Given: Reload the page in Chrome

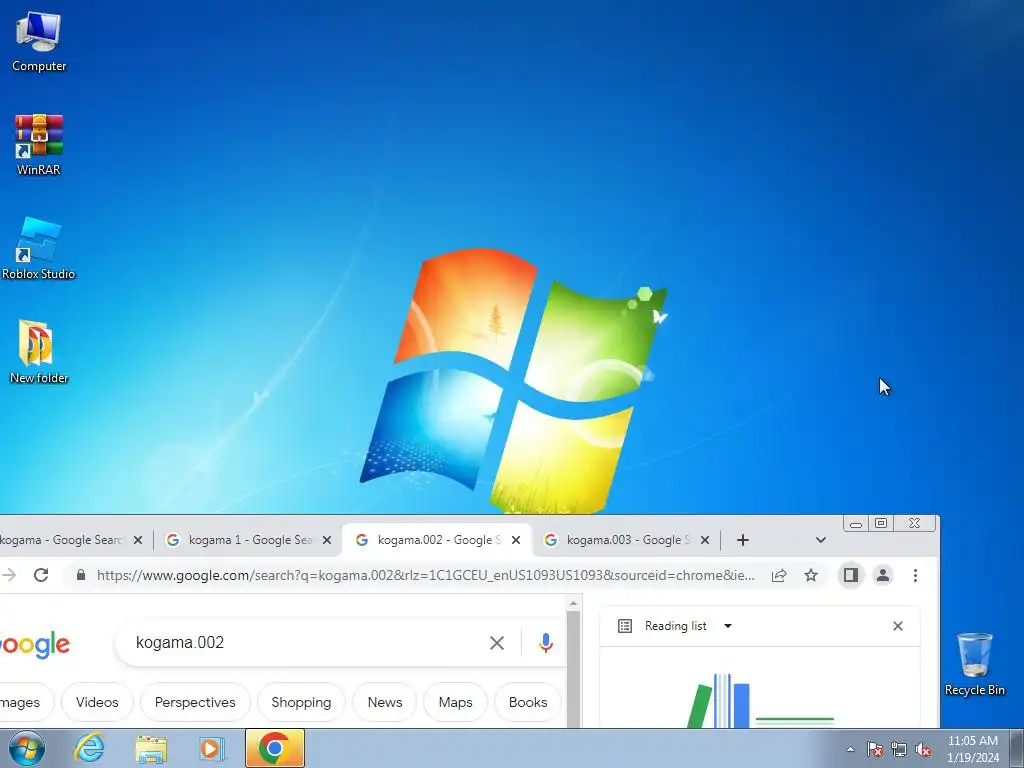Looking at the screenshot, I should click(x=41, y=575).
